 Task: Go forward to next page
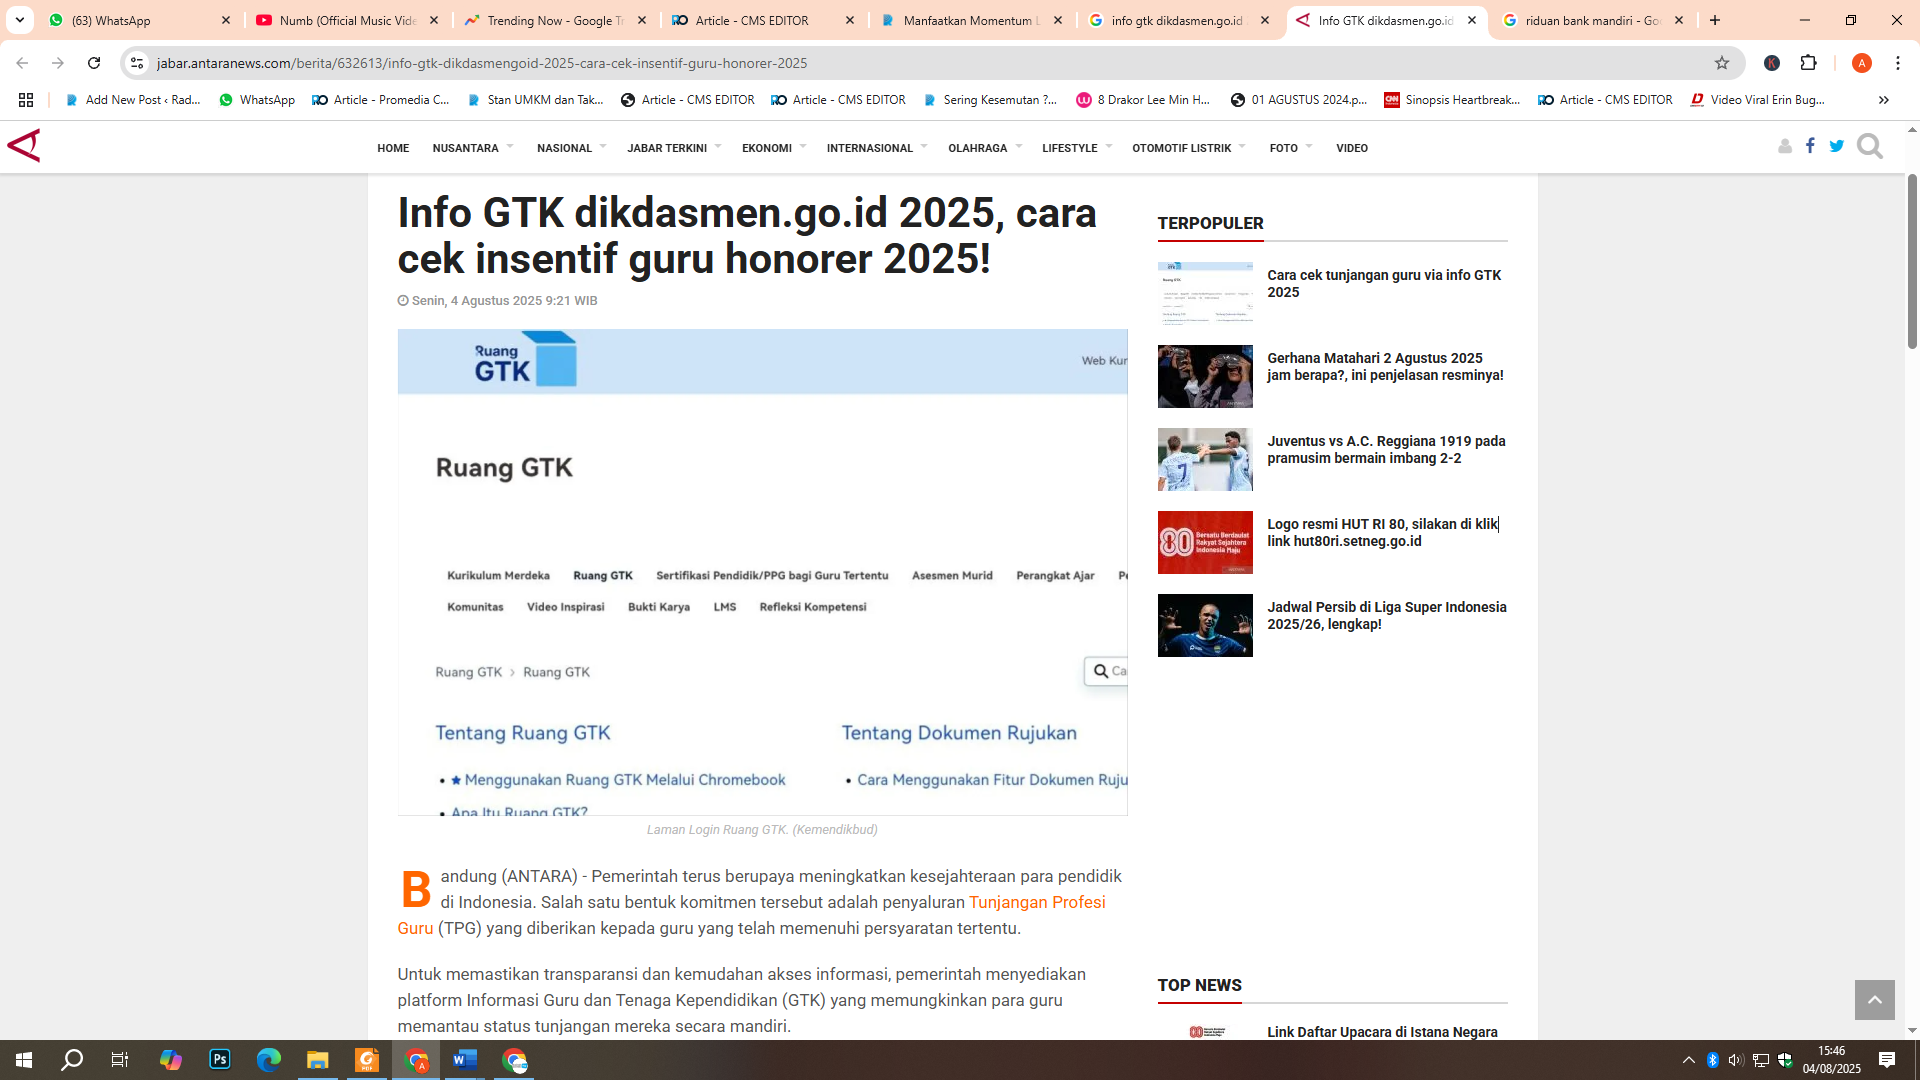point(58,63)
